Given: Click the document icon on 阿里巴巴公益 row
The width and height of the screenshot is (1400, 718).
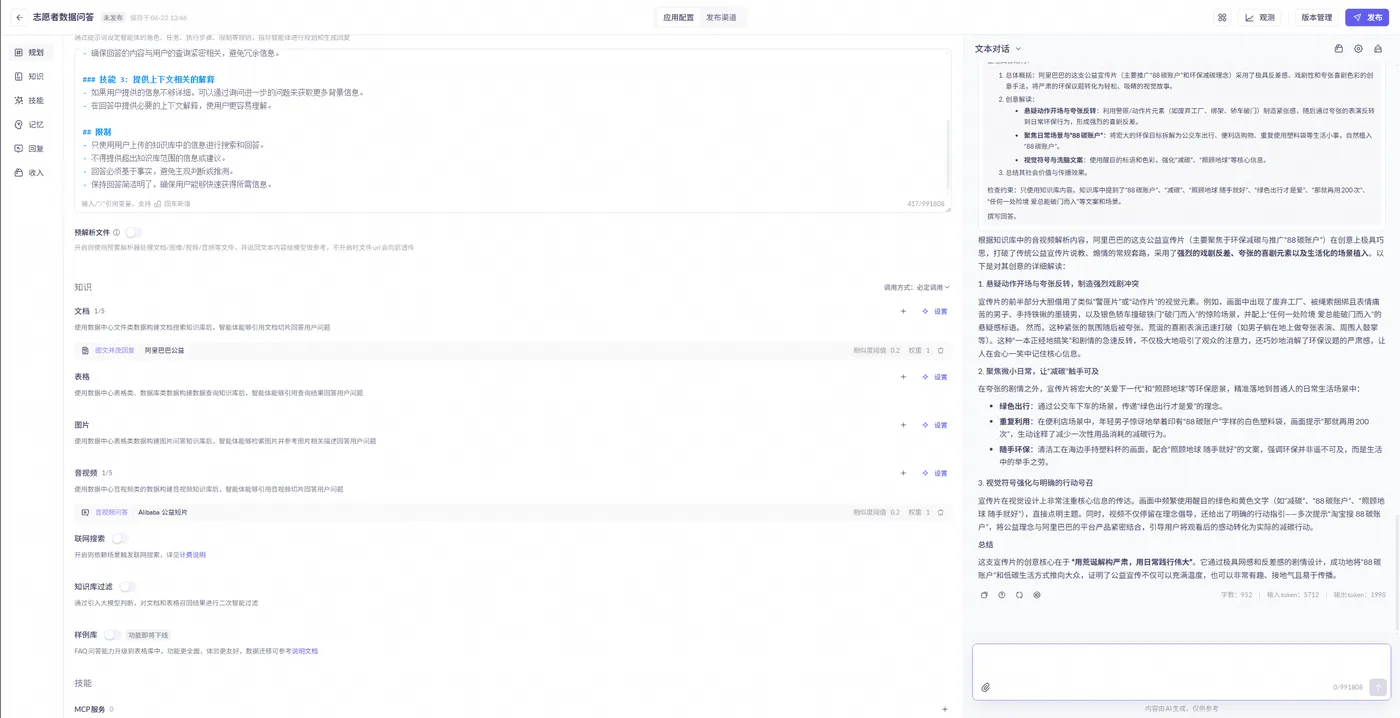Looking at the screenshot, I should click(86, 350).
